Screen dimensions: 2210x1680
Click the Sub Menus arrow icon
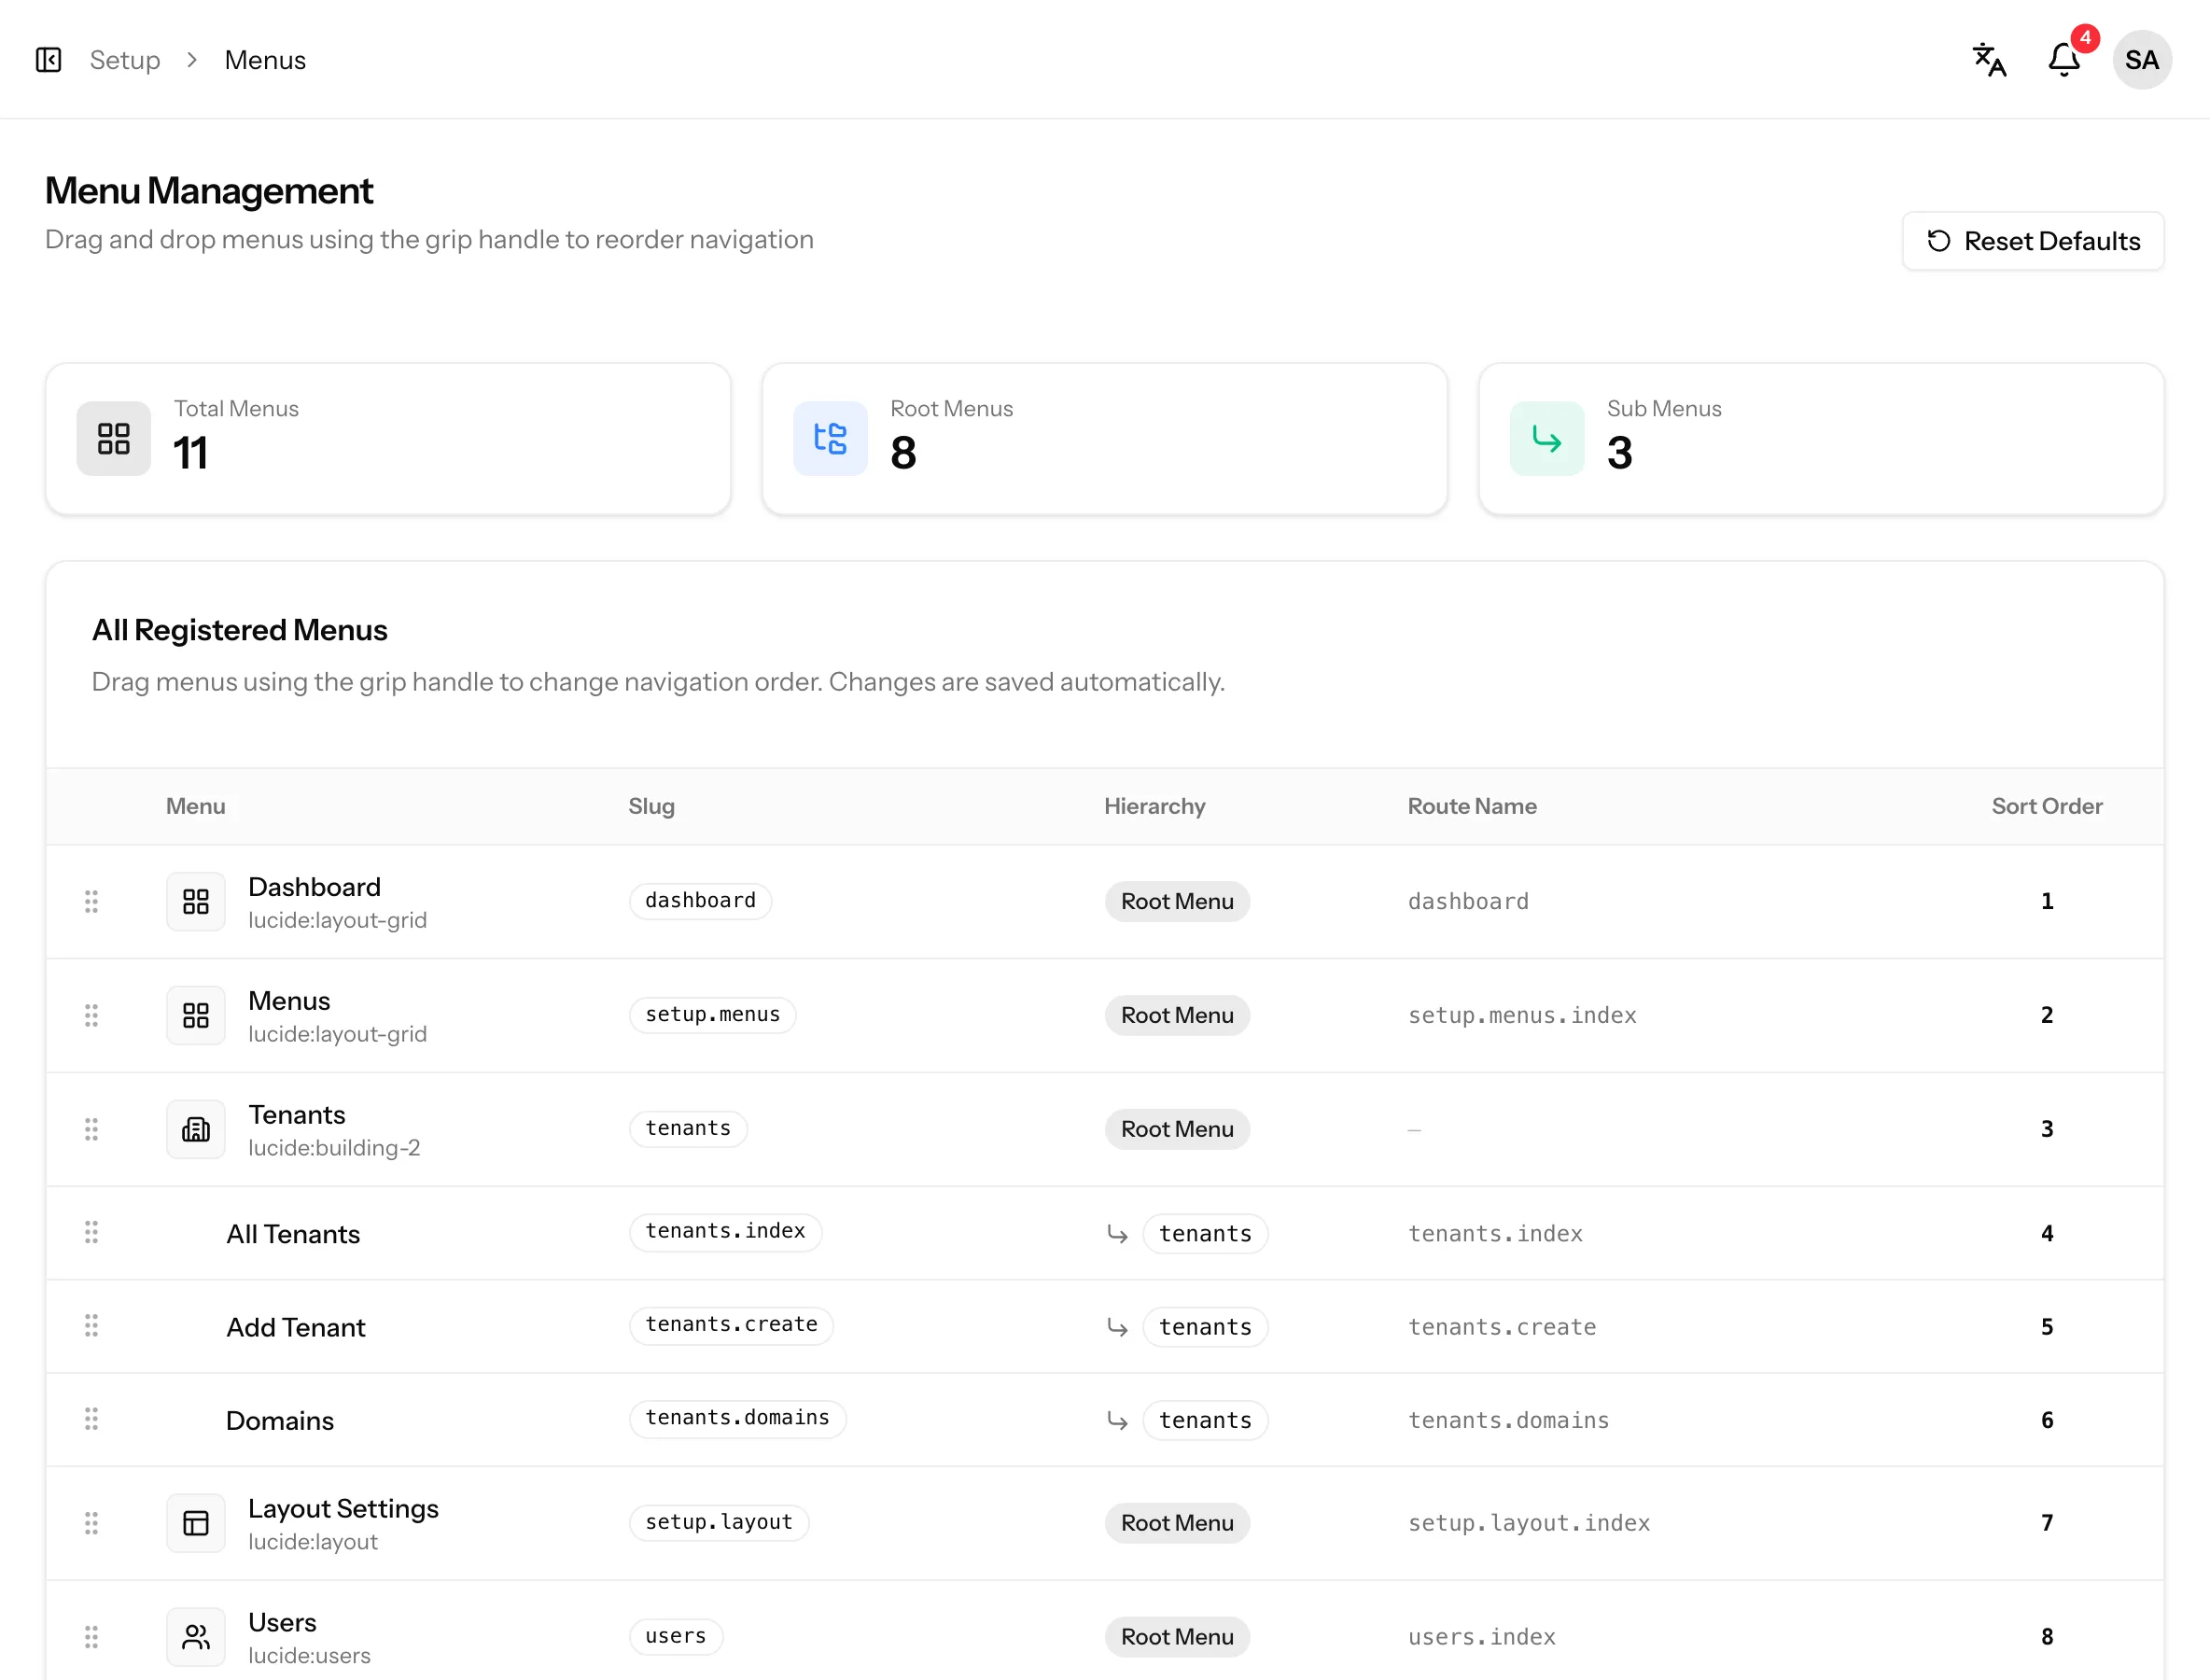point(1546,438)
